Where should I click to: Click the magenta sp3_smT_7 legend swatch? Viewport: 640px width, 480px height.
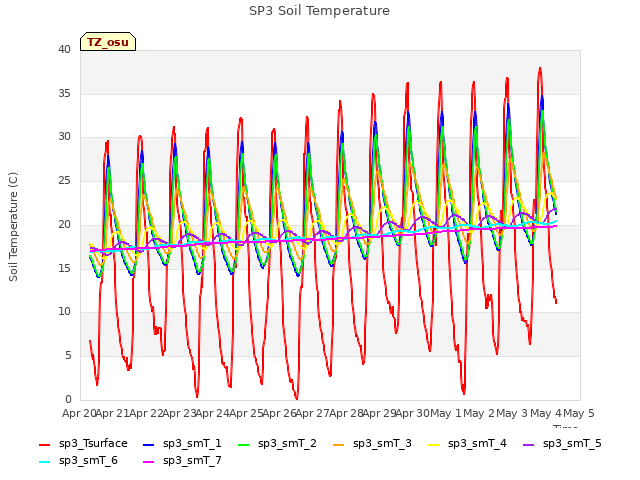pos(149,462)
